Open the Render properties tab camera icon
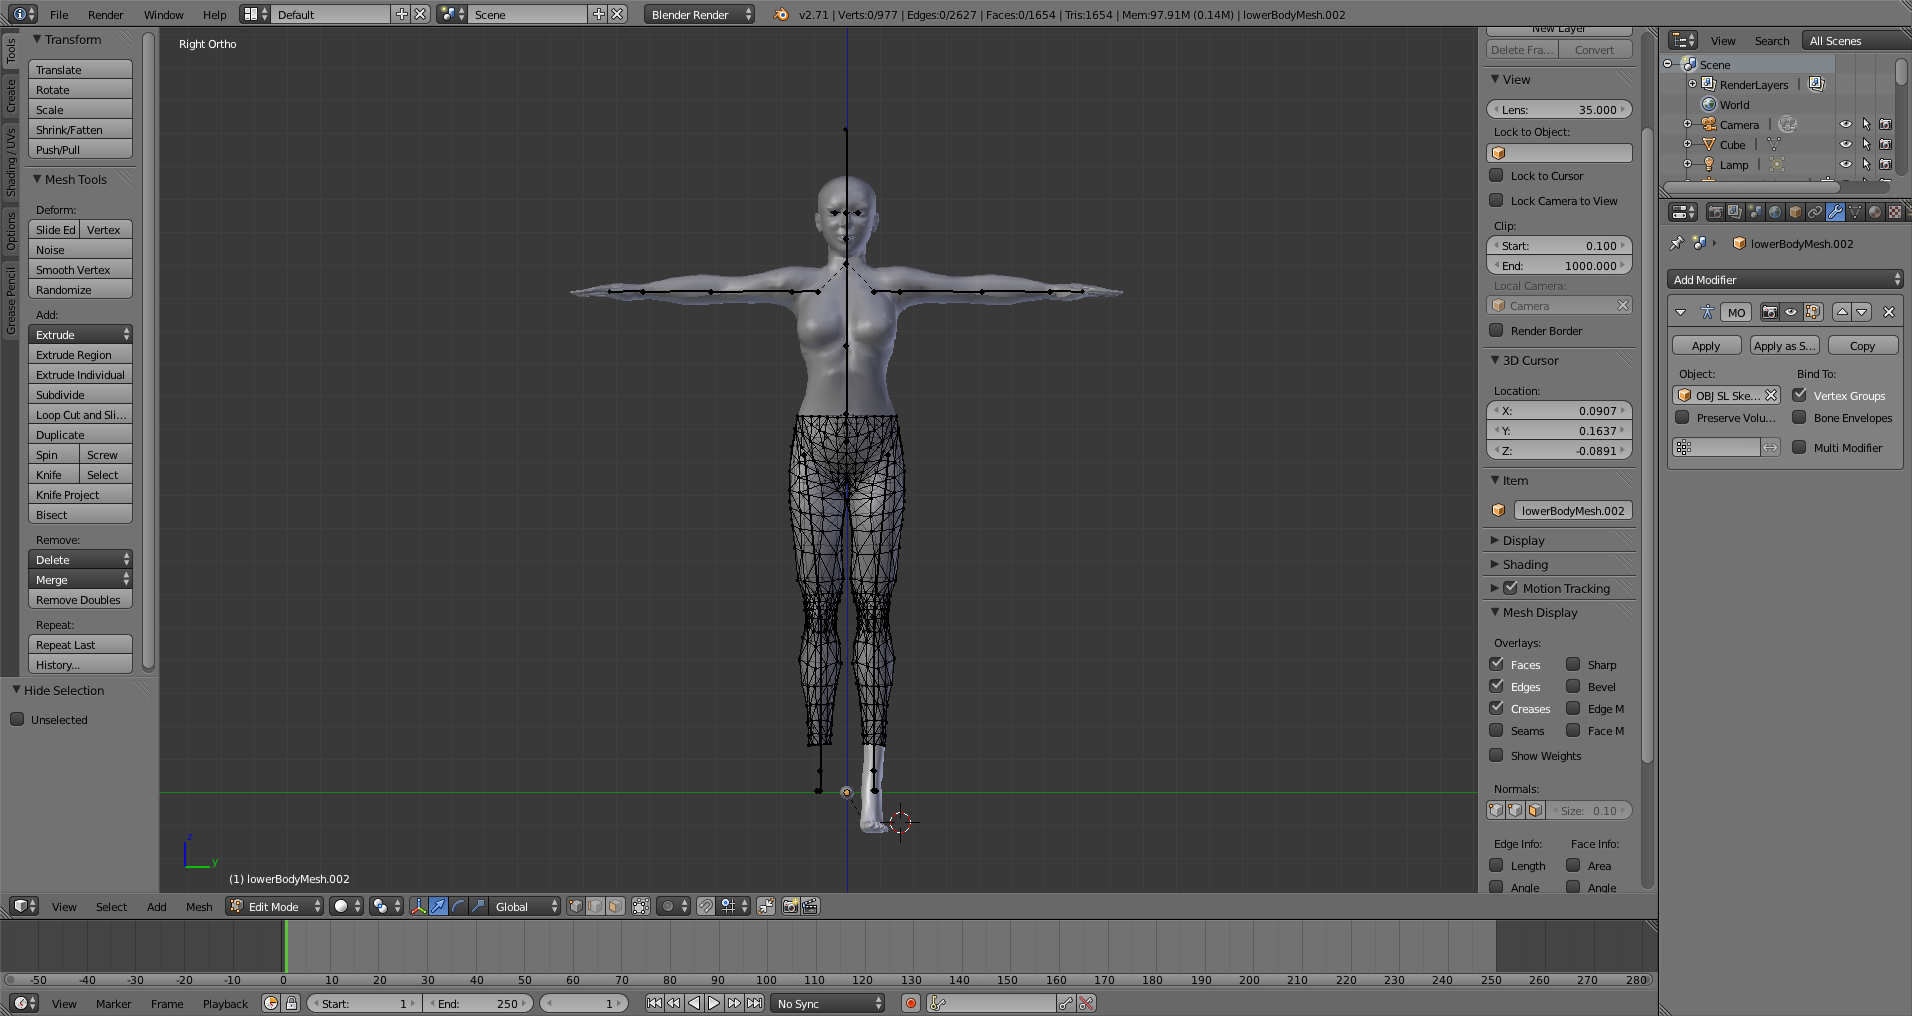Viewport: 1912px width, 1016px height. [1715, 212]
